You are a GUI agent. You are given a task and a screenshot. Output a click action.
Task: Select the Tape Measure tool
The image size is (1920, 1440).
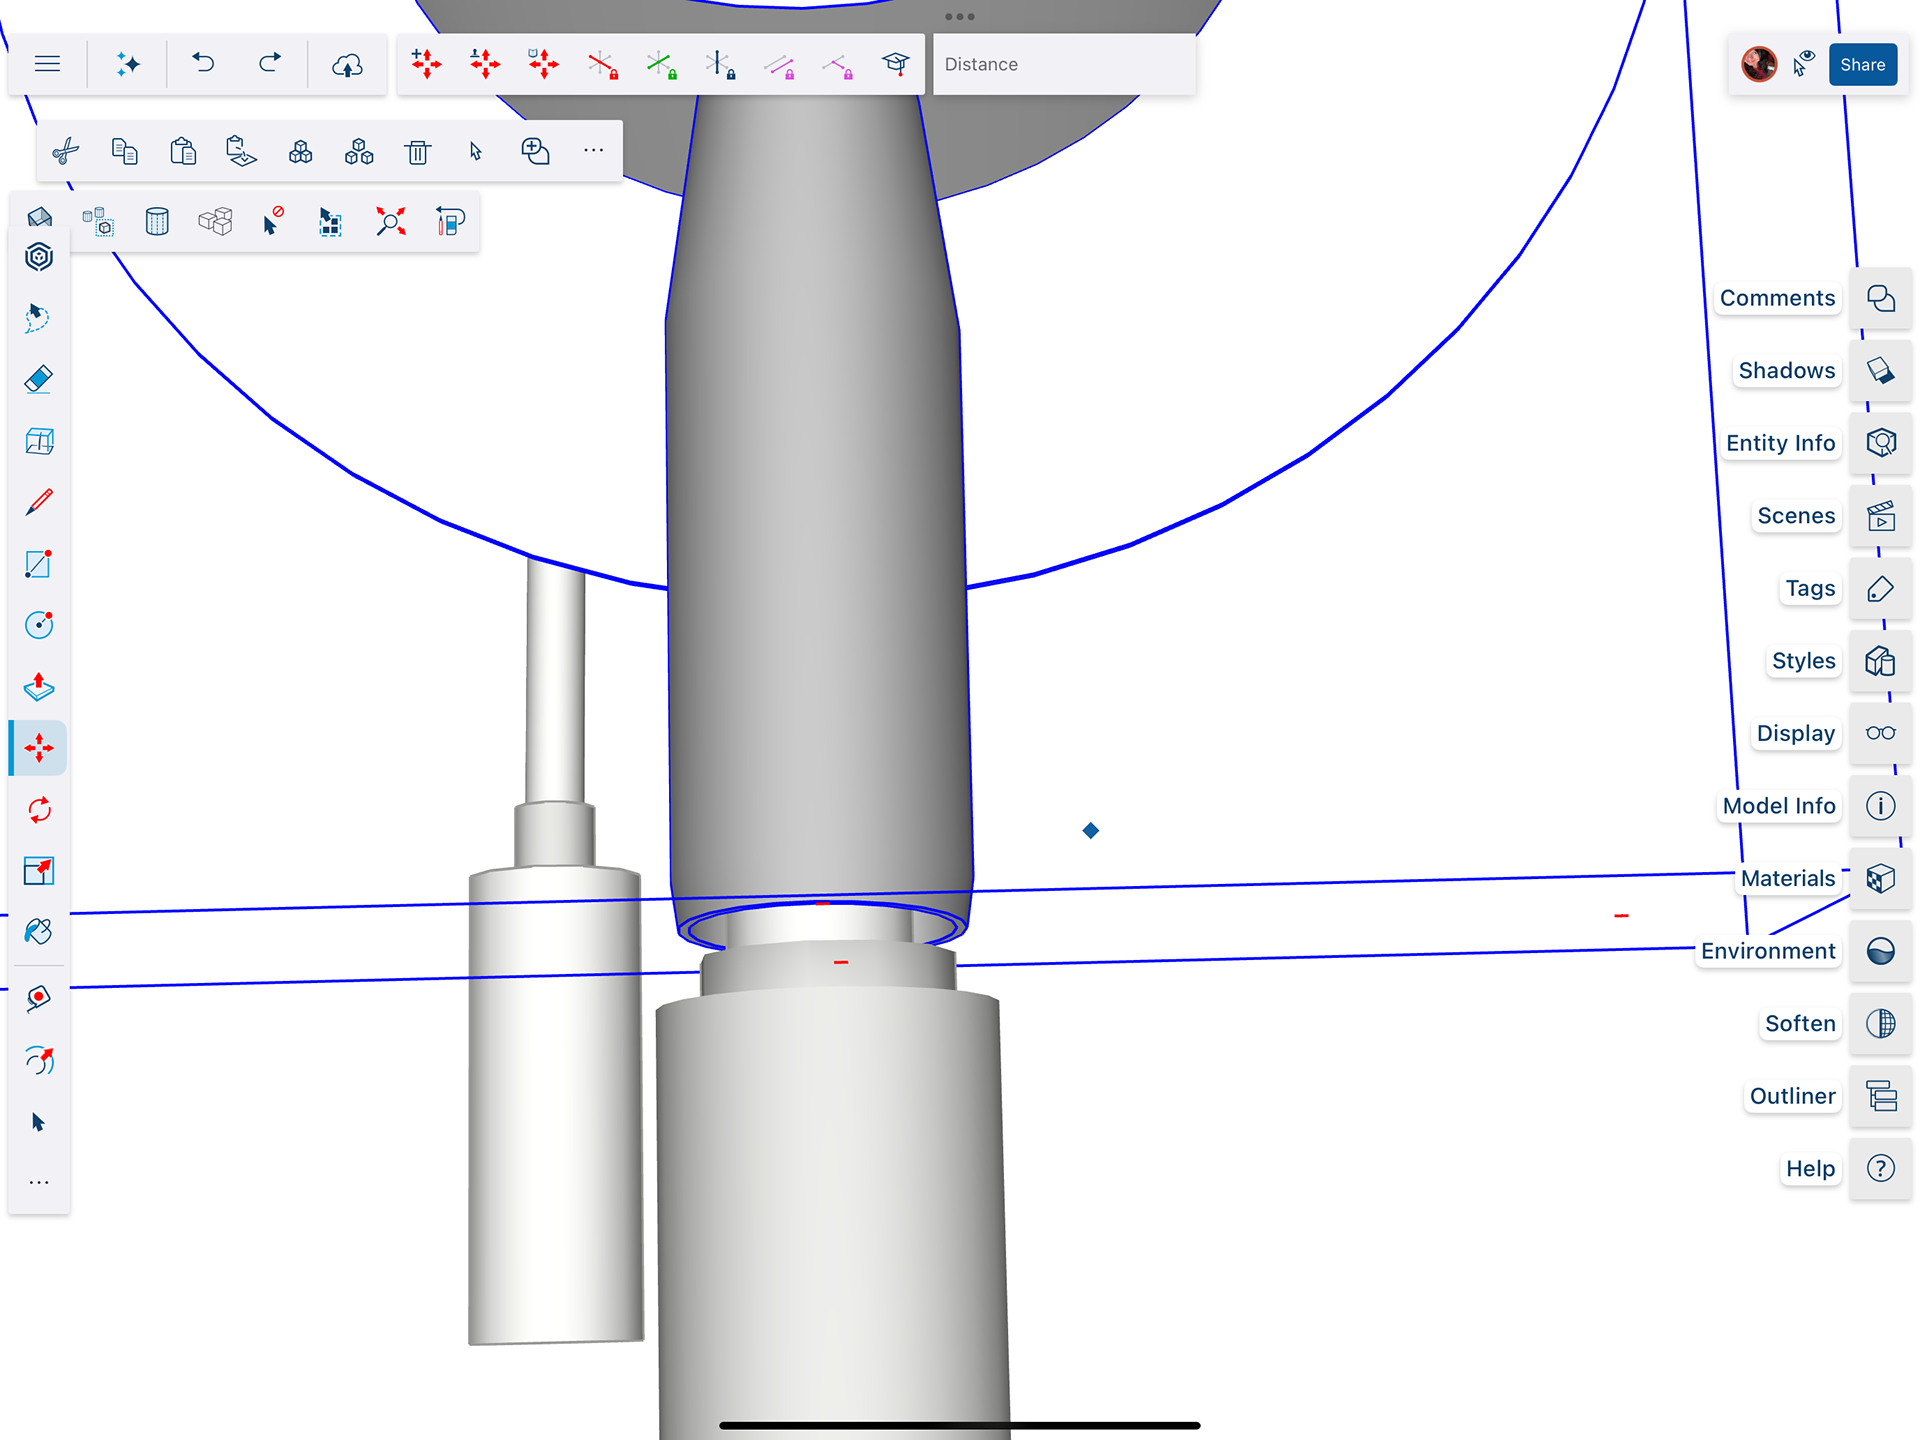39,998
